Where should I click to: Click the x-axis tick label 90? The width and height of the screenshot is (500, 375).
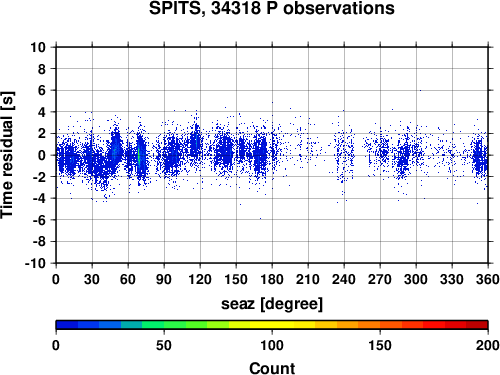164,279
